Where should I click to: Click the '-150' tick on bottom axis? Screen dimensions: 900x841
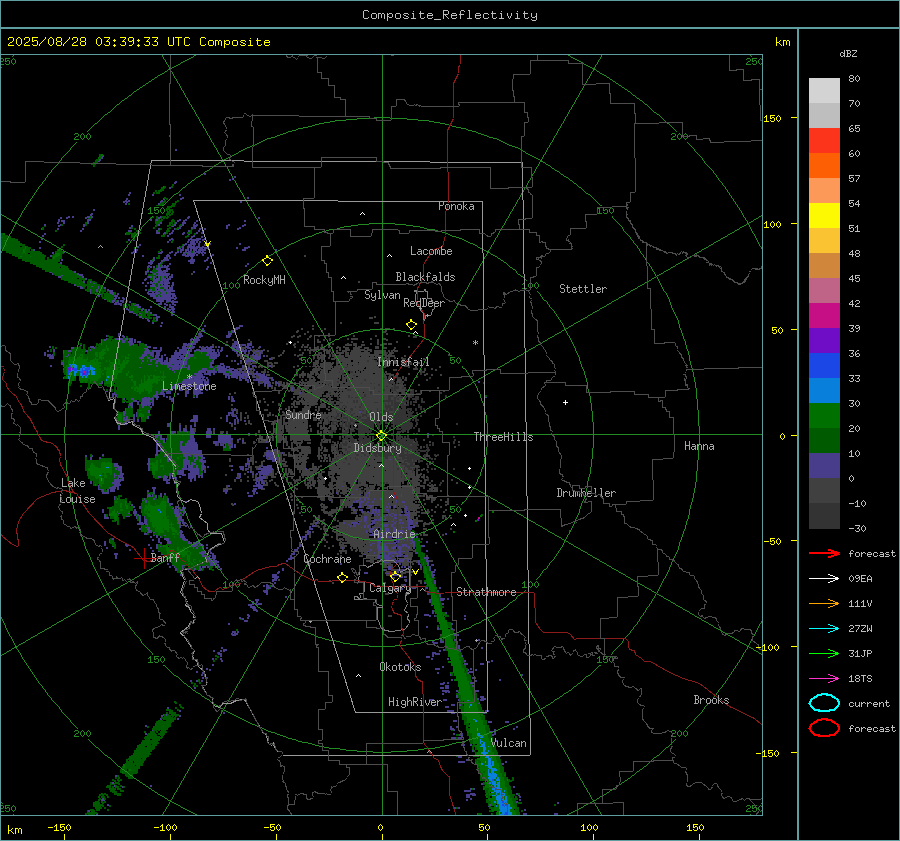click(59, 827)
